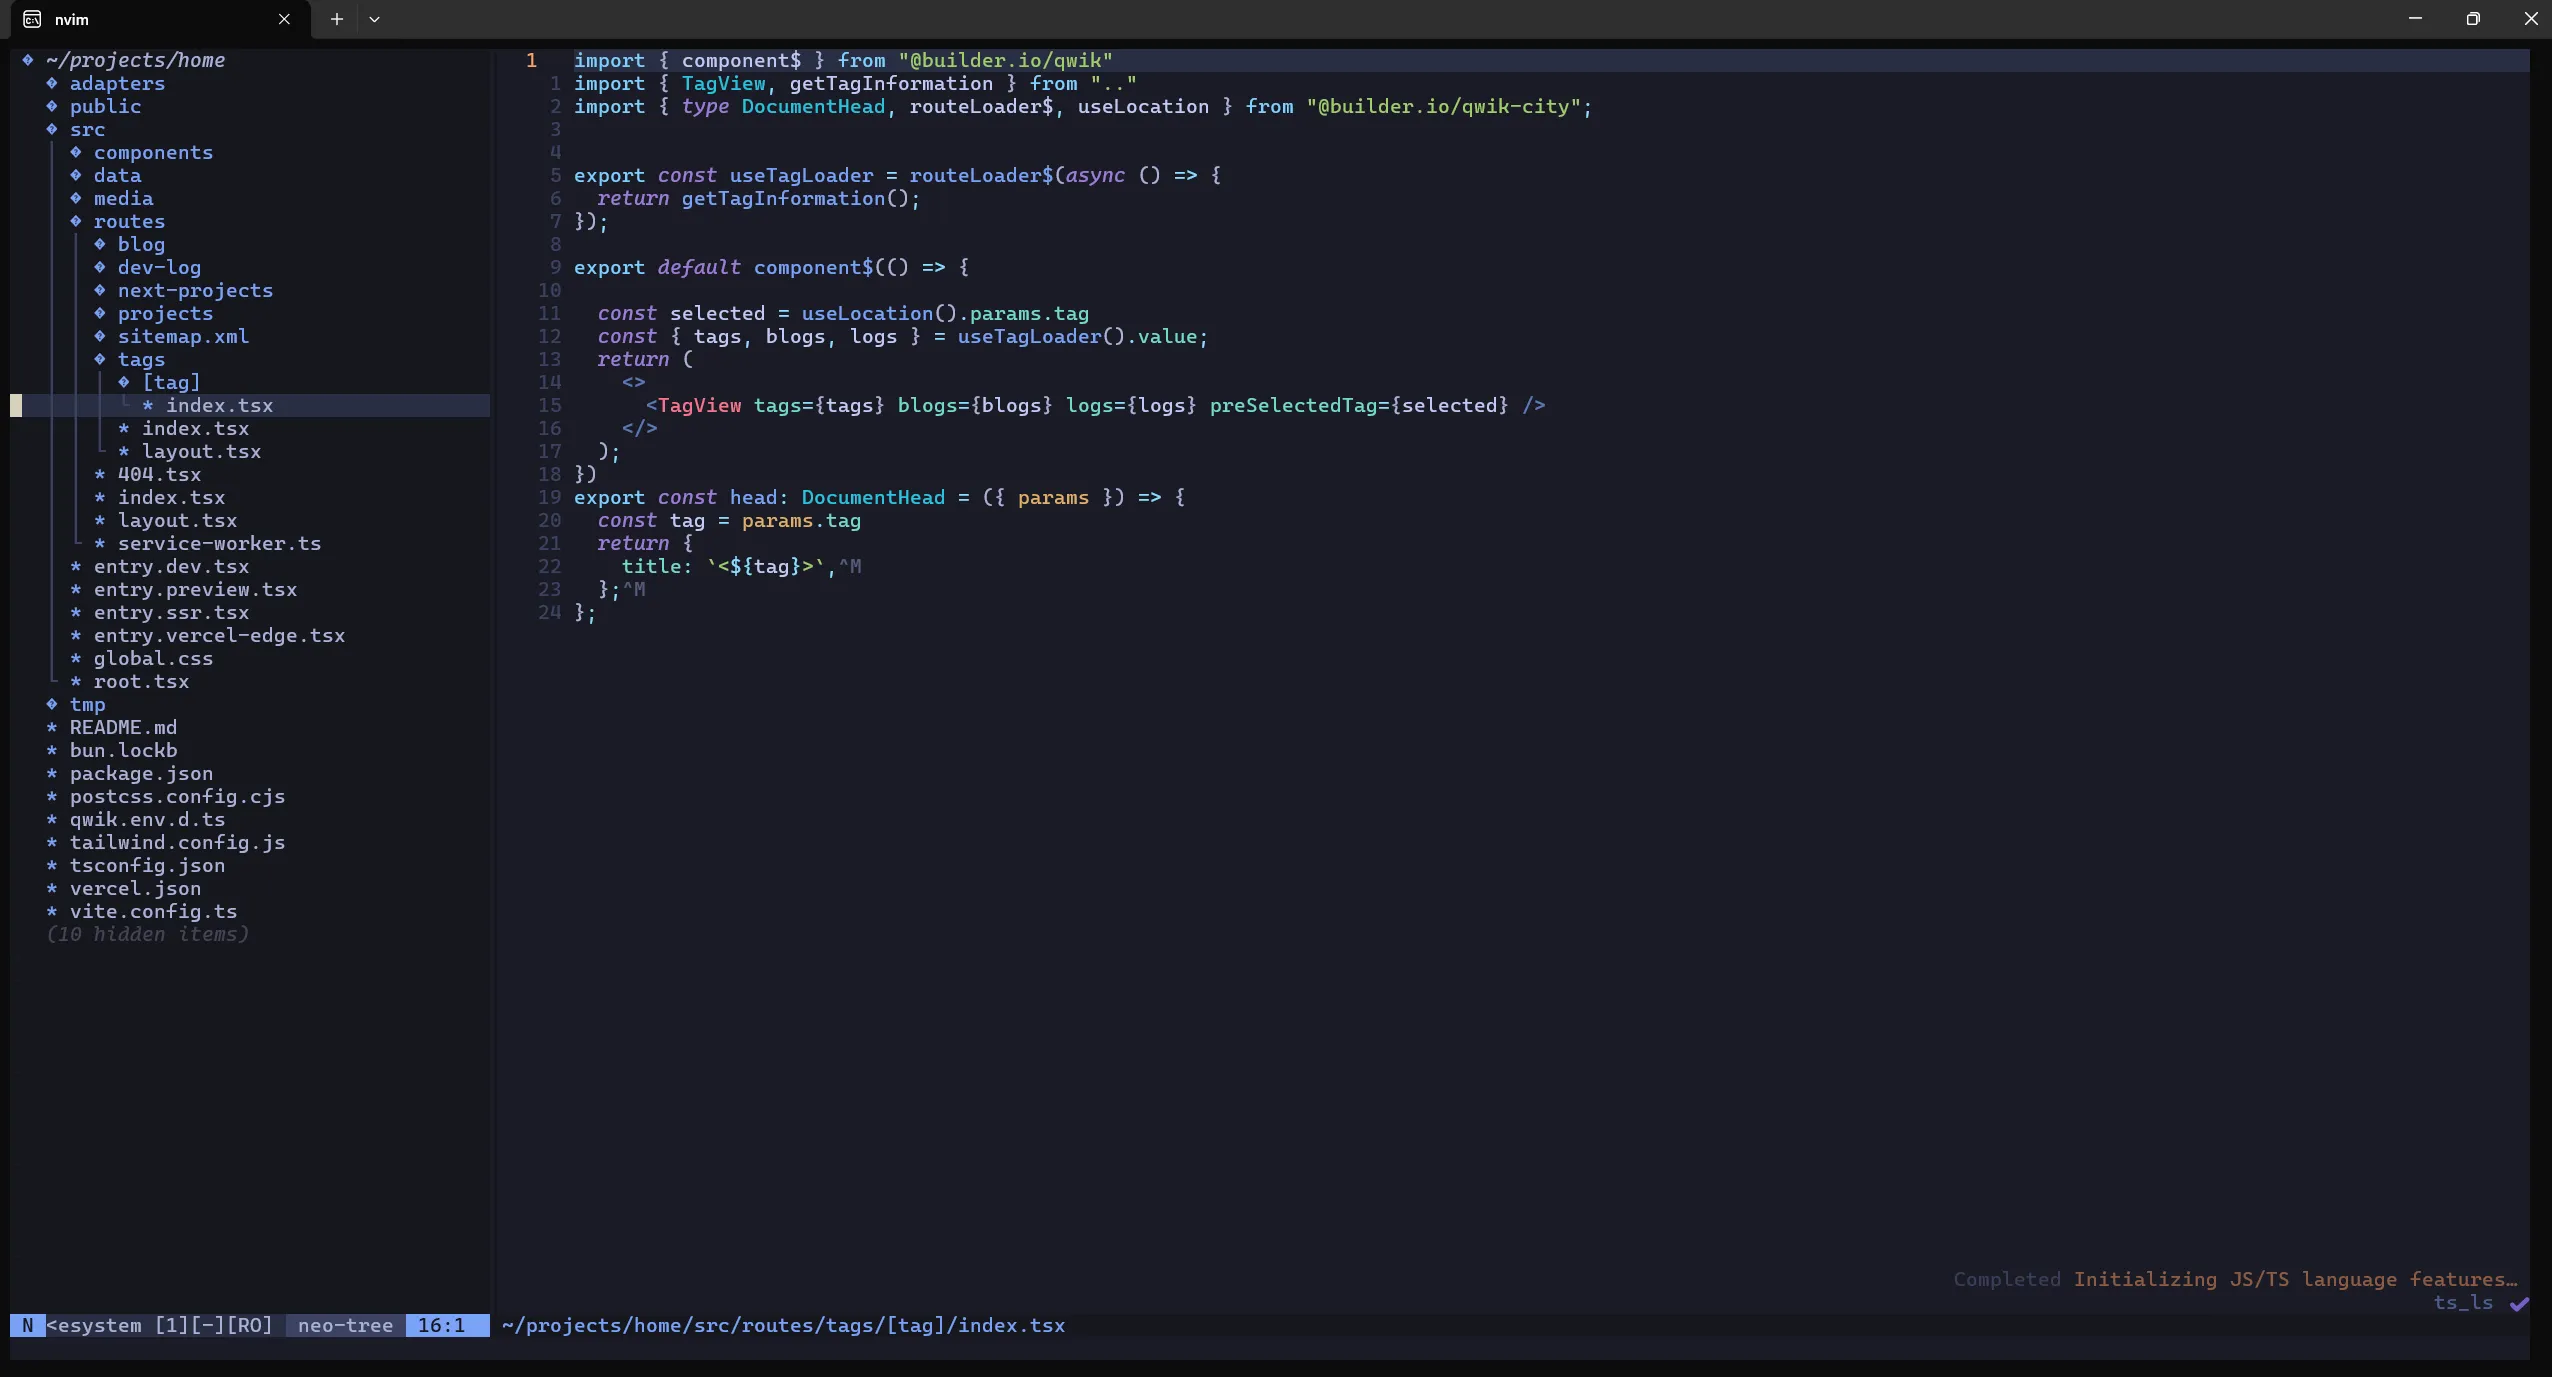Toggle the hidden items indicator at bottom
Viewport: 2552px width, 1377px height.
148,934
